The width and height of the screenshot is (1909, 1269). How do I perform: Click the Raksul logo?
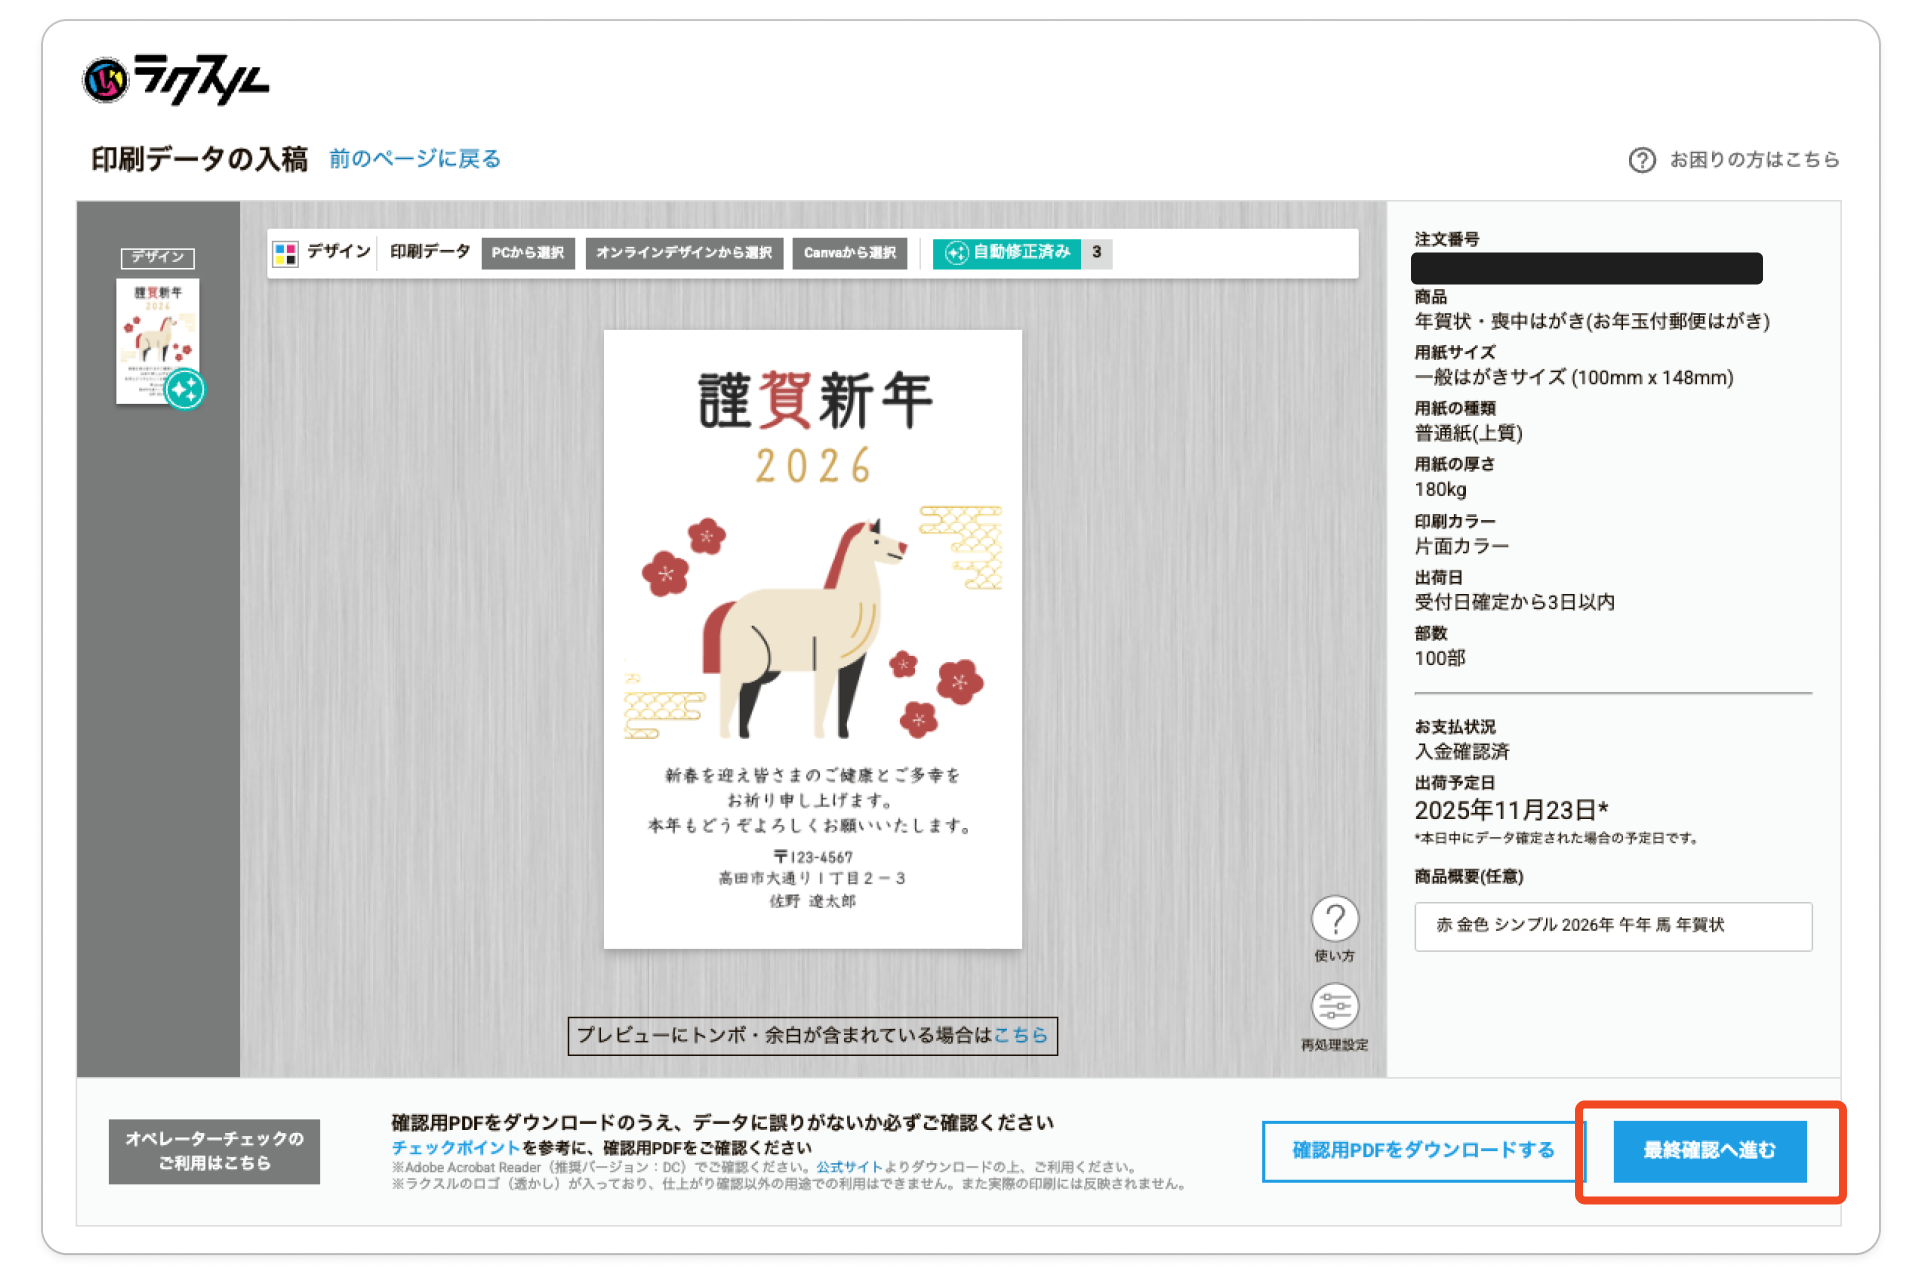coord(176,80)
